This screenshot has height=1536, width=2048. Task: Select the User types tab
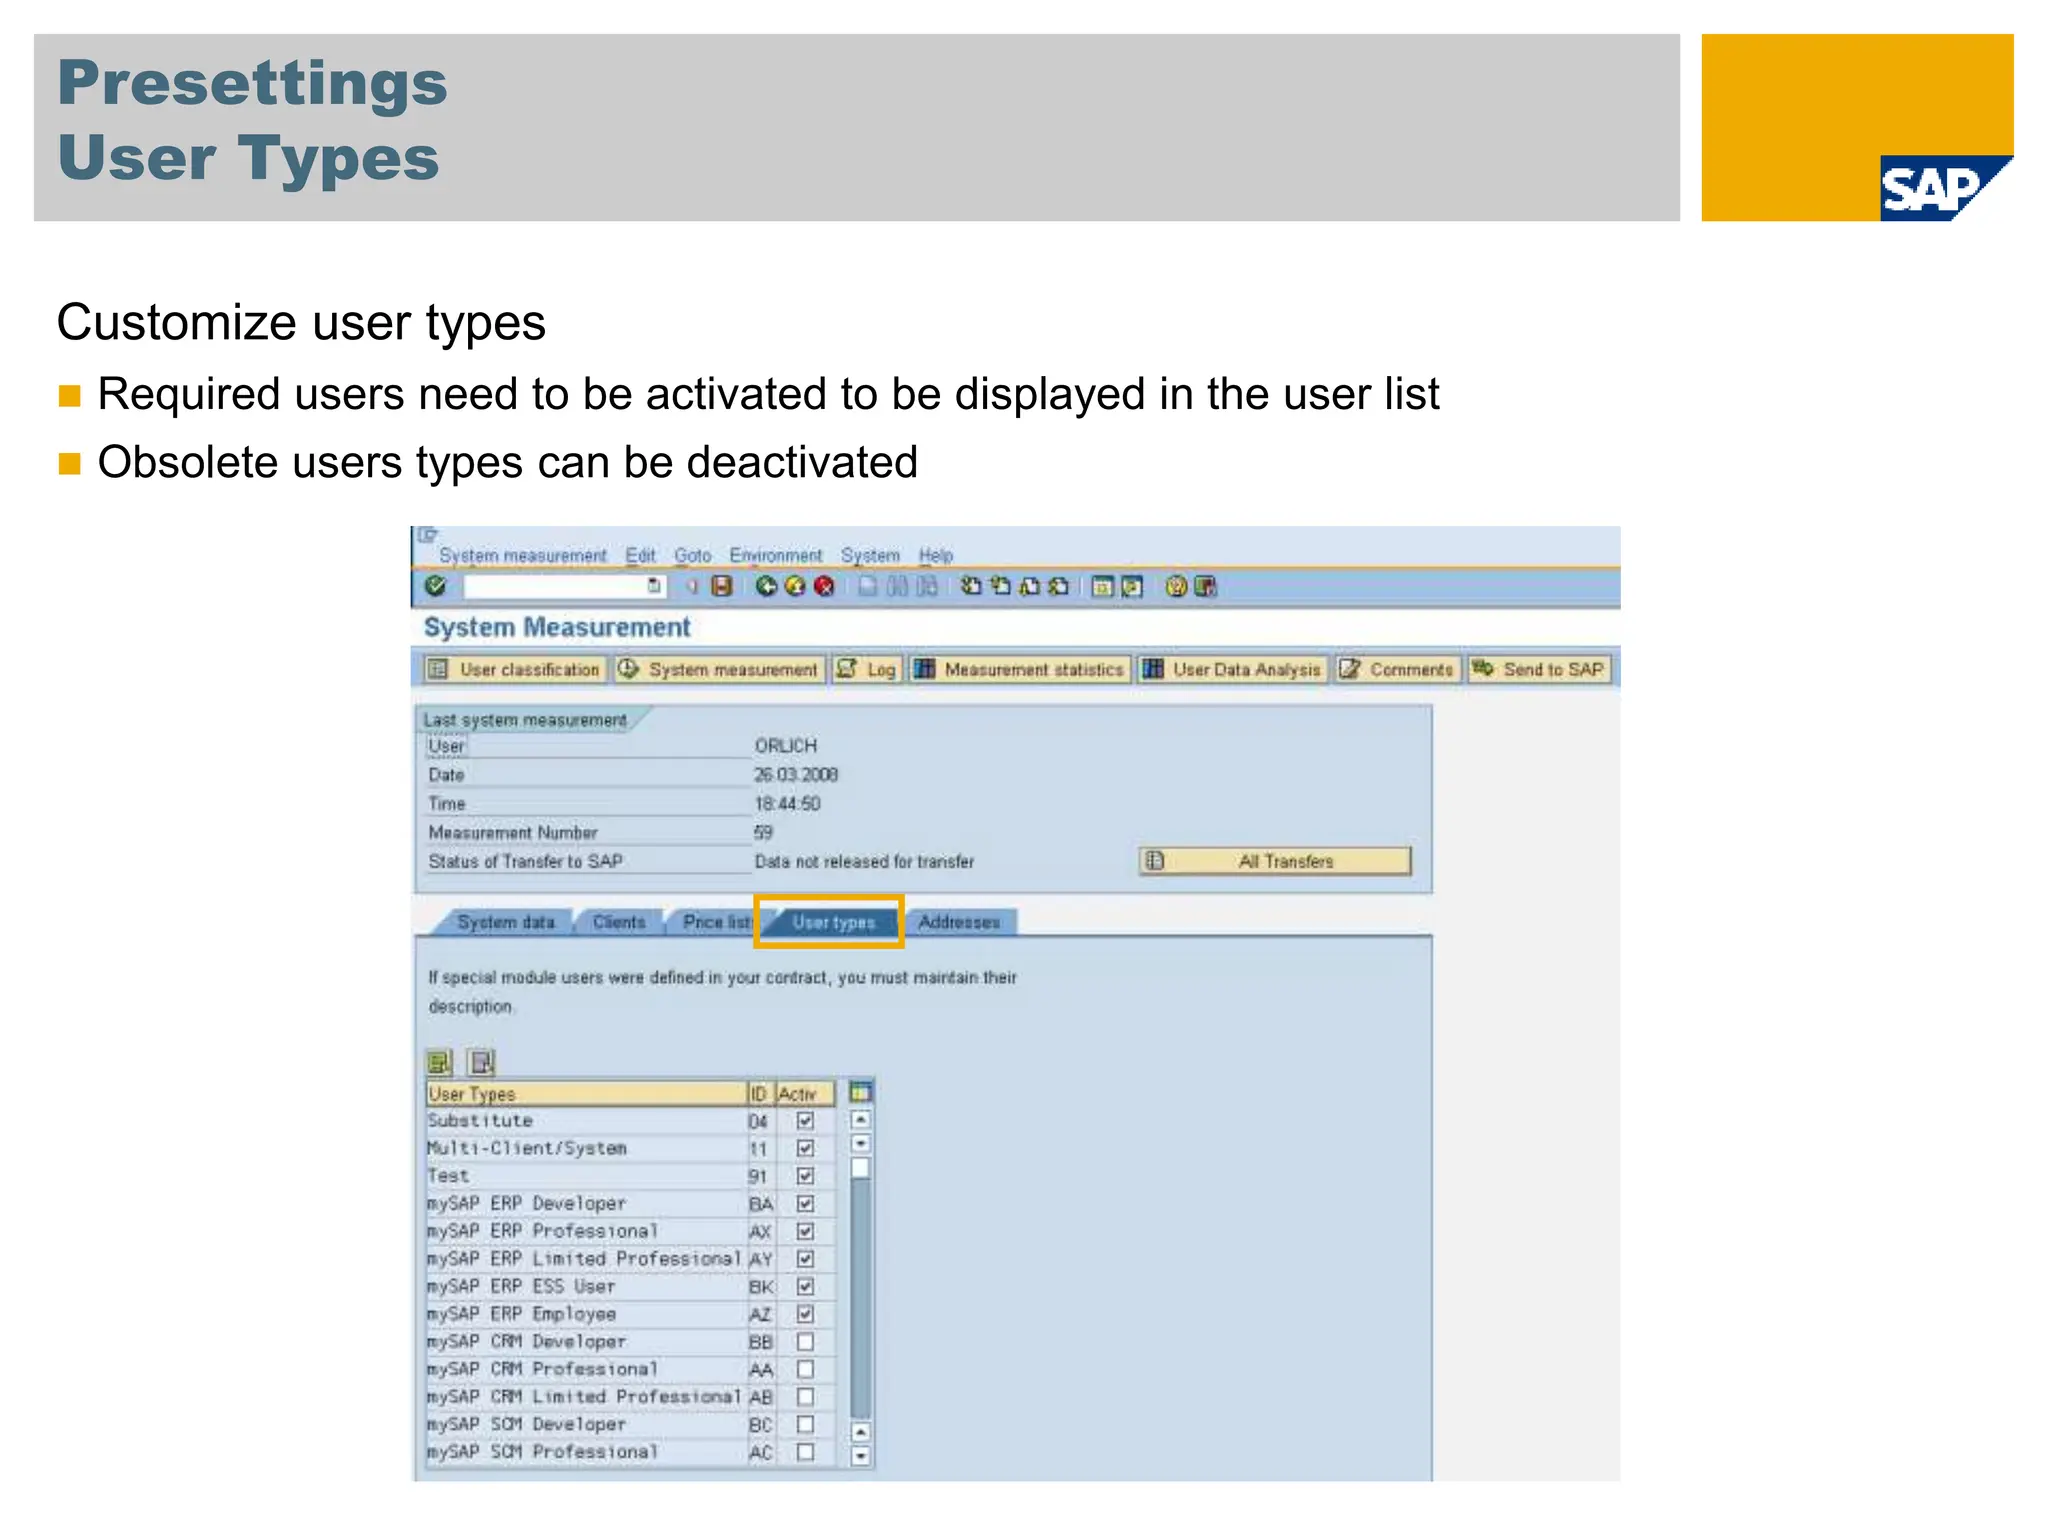tap(833, 922)
